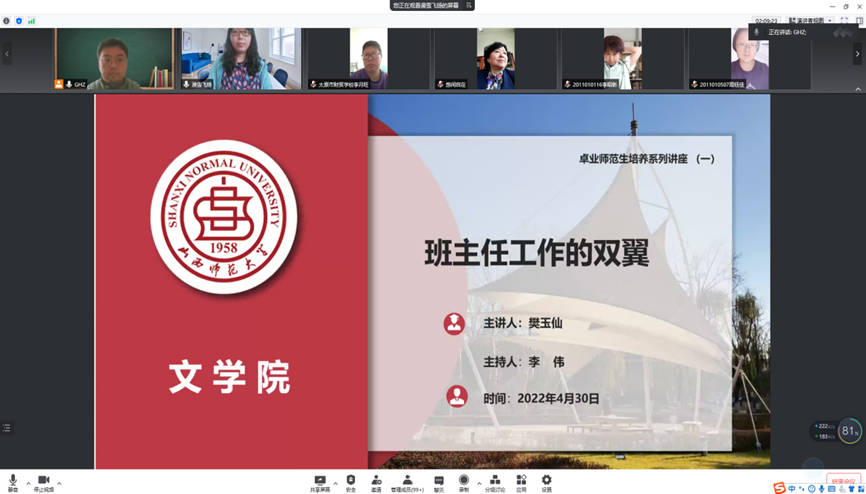
Task: Open the apps (应用) menu
Action: (x=521, y=481)
